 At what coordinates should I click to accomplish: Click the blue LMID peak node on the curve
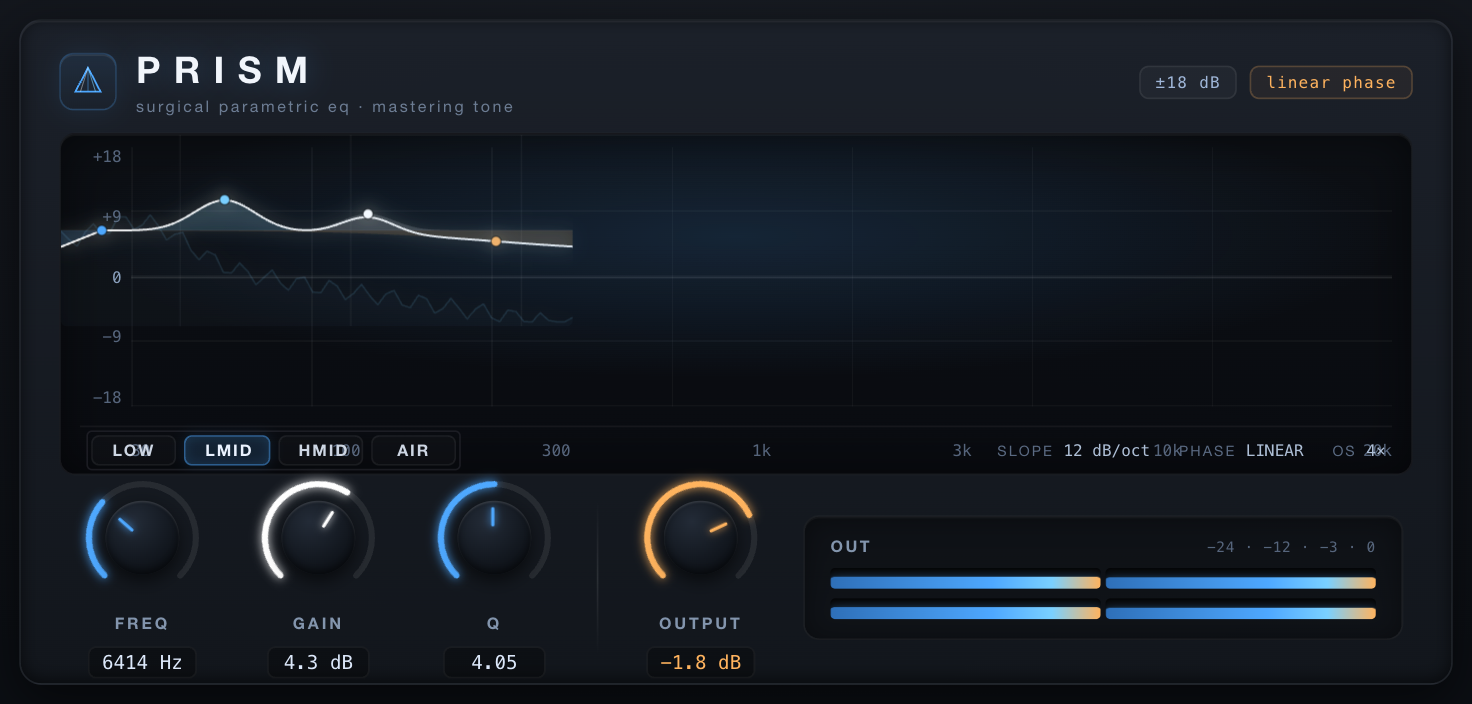224,200
